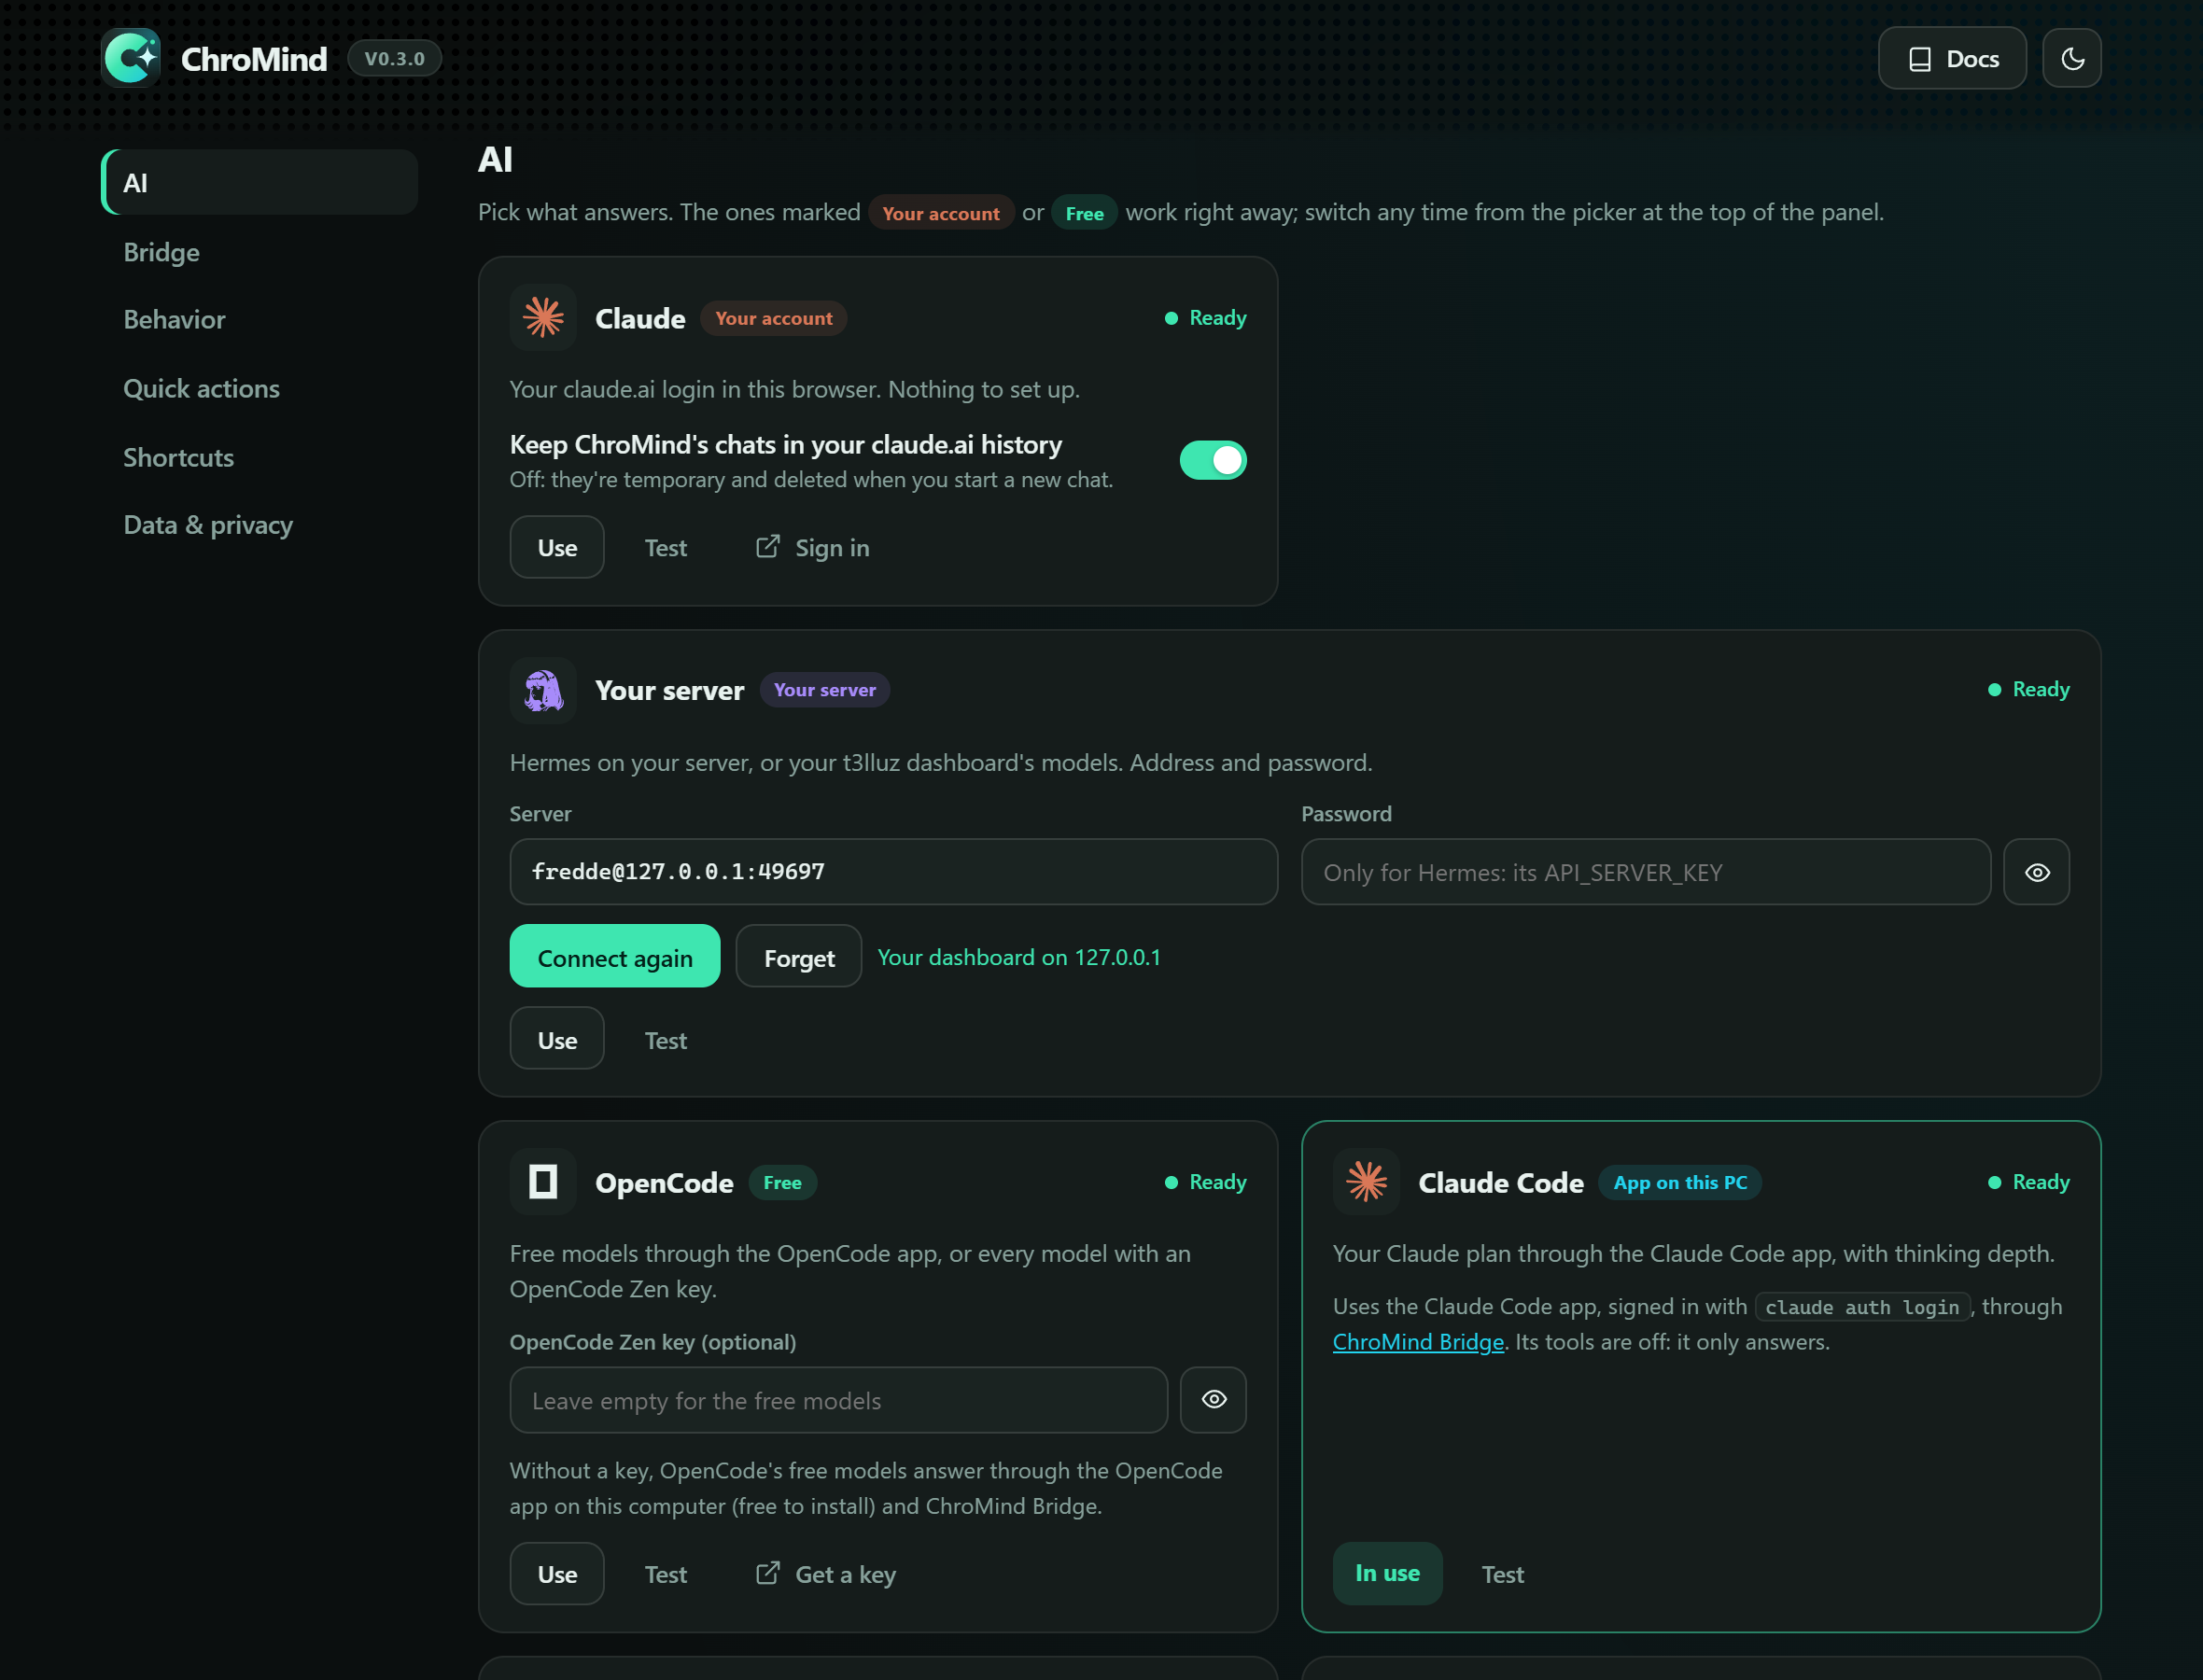Click the Your server Hermes icon

tap(543, 690)
